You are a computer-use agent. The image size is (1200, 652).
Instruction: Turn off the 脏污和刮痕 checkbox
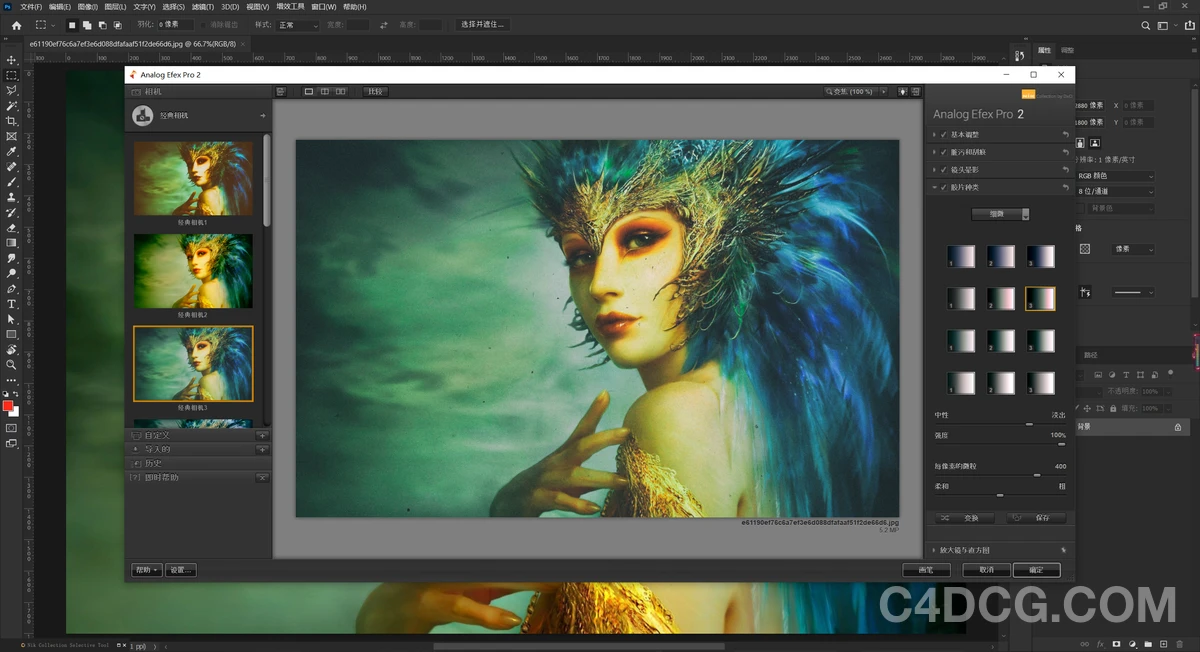[x=943, y=152]
